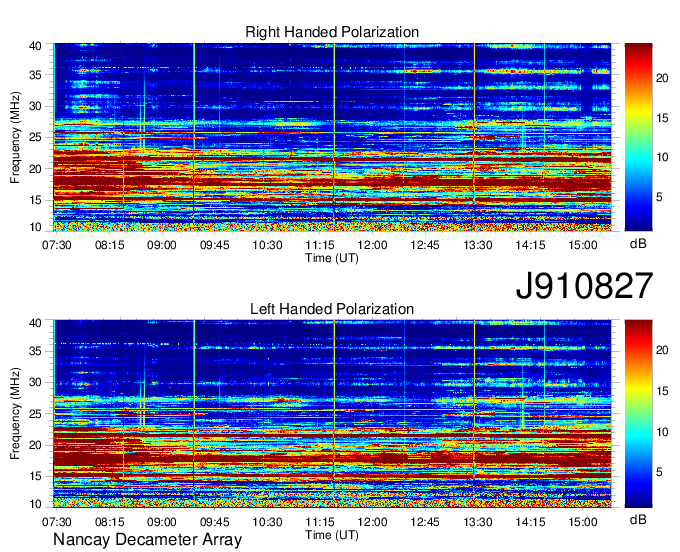
Task: Click the 'Right Handed Polarization' plot title
Action: pos(332,32)
